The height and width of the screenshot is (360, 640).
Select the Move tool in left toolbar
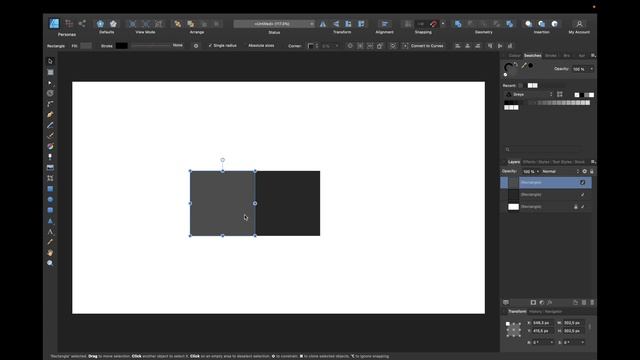51,61
